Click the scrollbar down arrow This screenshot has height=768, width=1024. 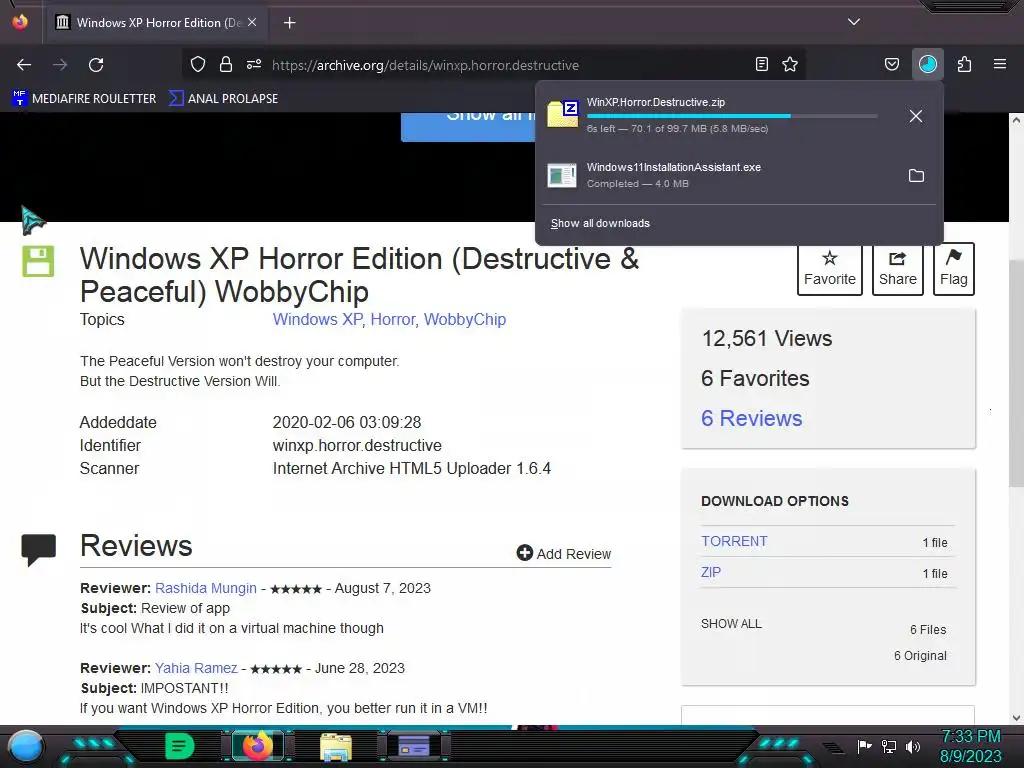pyautogui.click(x=1016, y=718)
